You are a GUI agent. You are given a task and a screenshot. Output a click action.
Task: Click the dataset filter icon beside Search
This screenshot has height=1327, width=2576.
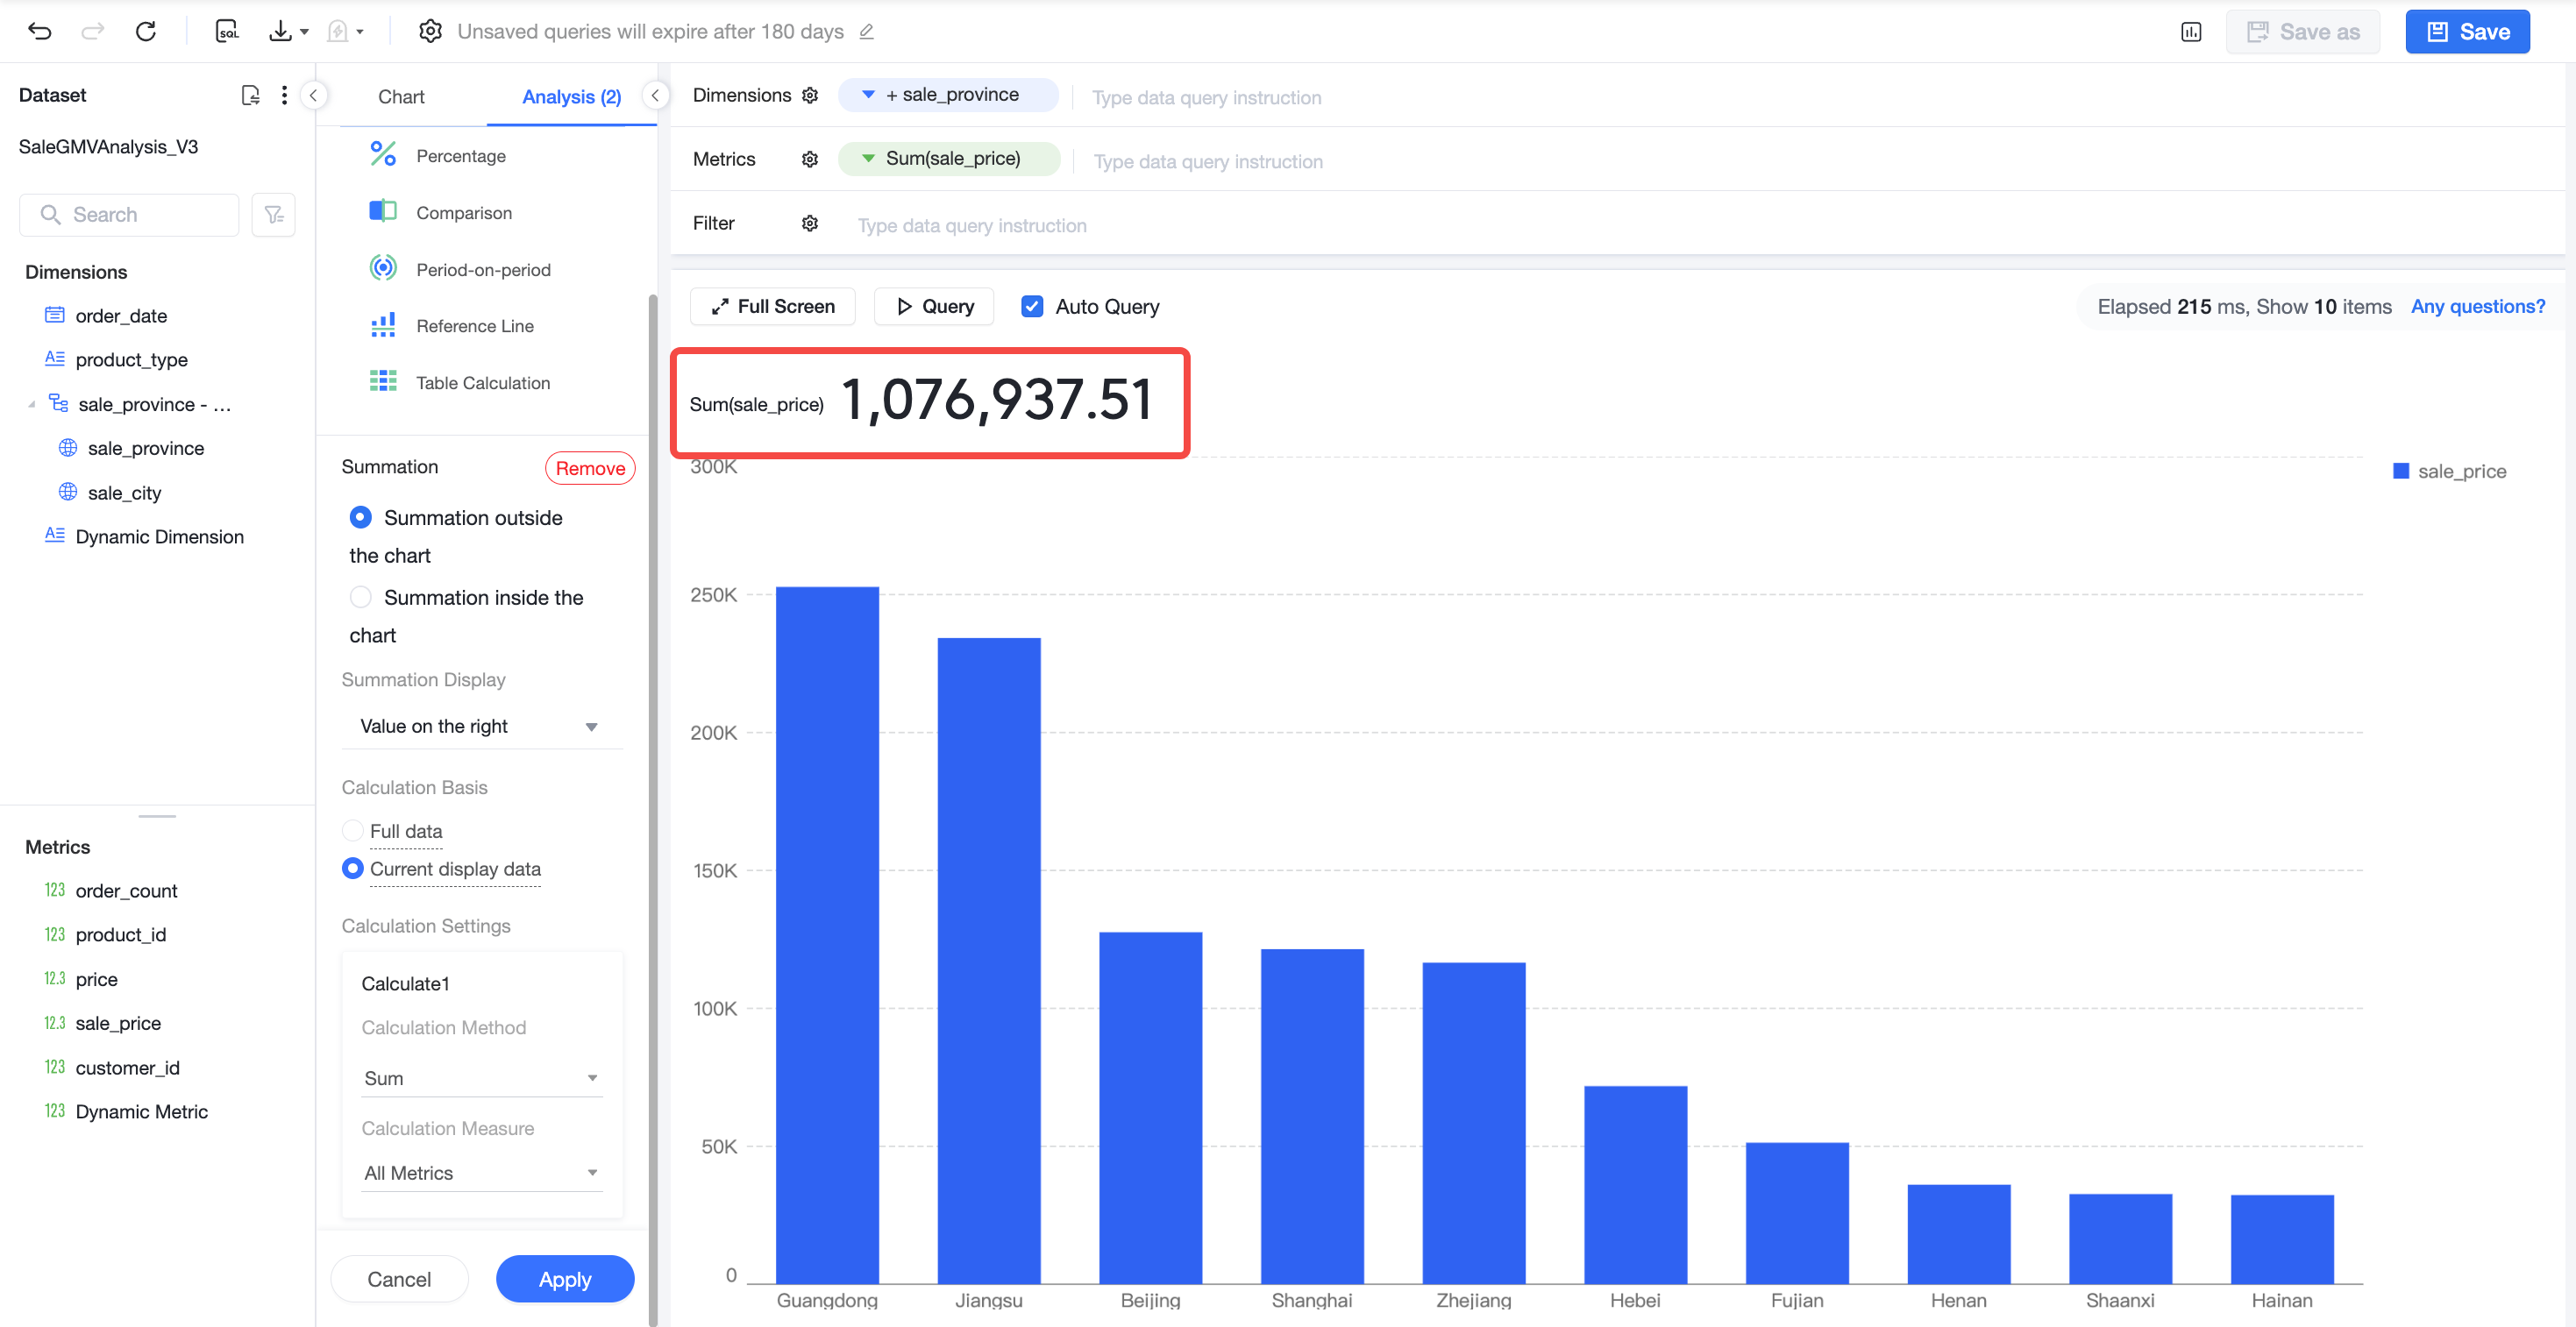[273, 215]
